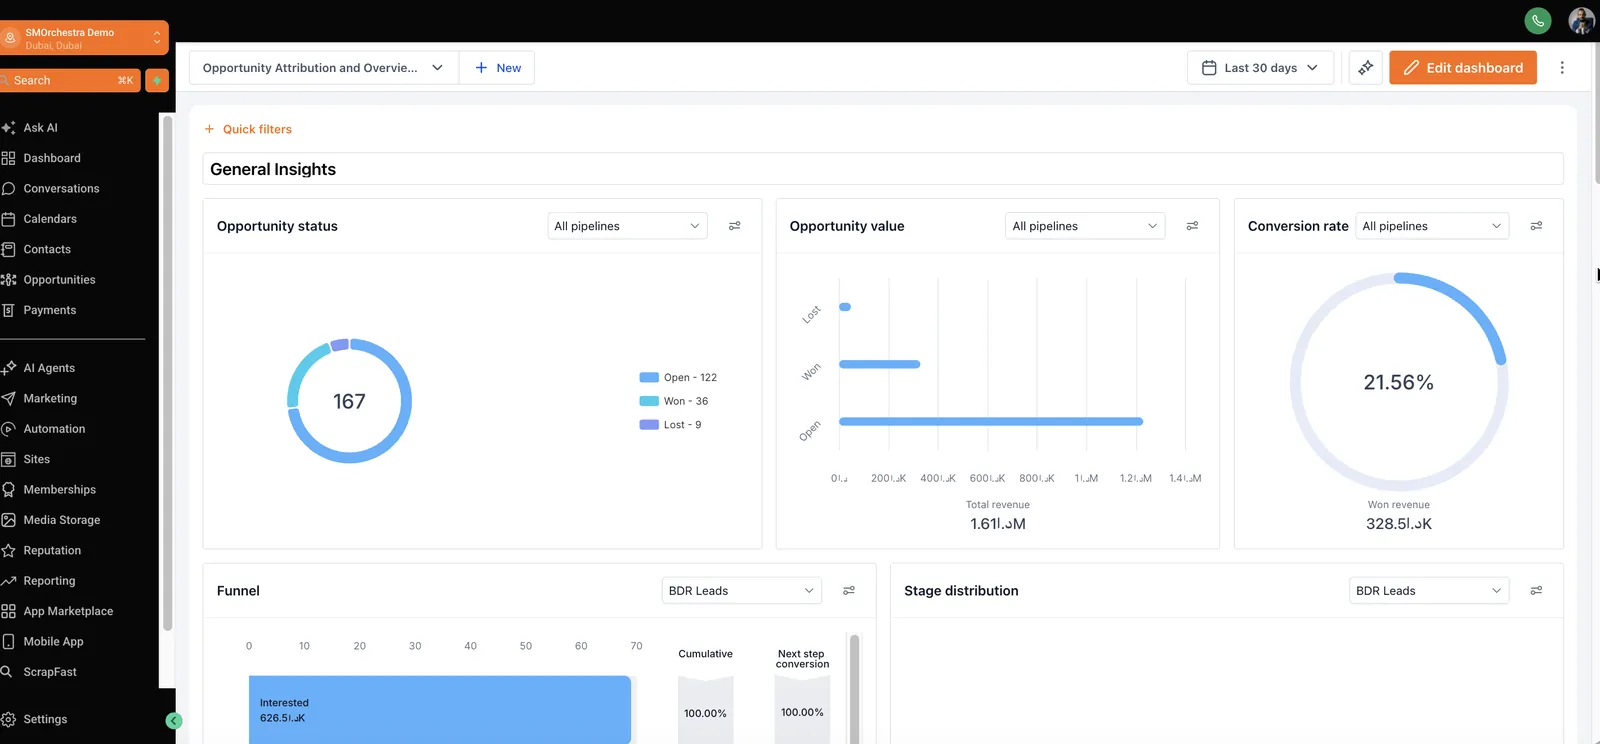The width and height of the screenshot is (1600, 744).
Task: Click the sidebar vertical scrollbar
Action: pyautogui.click(x=167, y=373)
